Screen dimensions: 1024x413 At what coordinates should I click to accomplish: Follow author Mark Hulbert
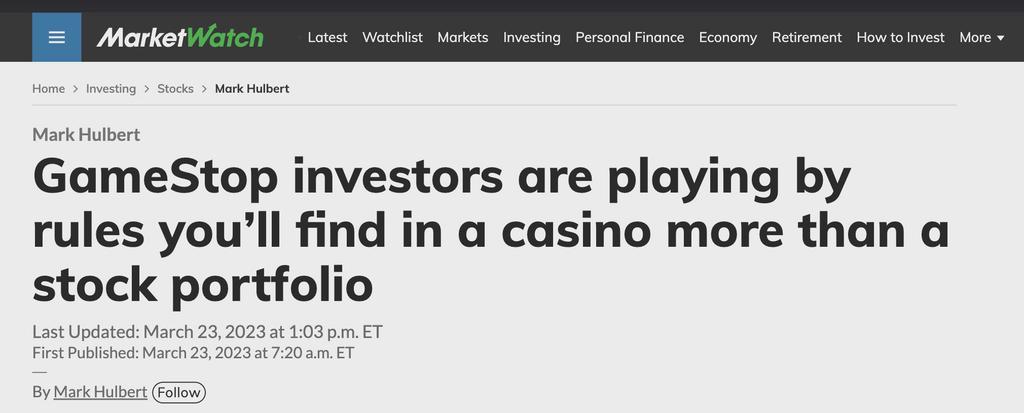pyautogui.click(x=178, y=392)
